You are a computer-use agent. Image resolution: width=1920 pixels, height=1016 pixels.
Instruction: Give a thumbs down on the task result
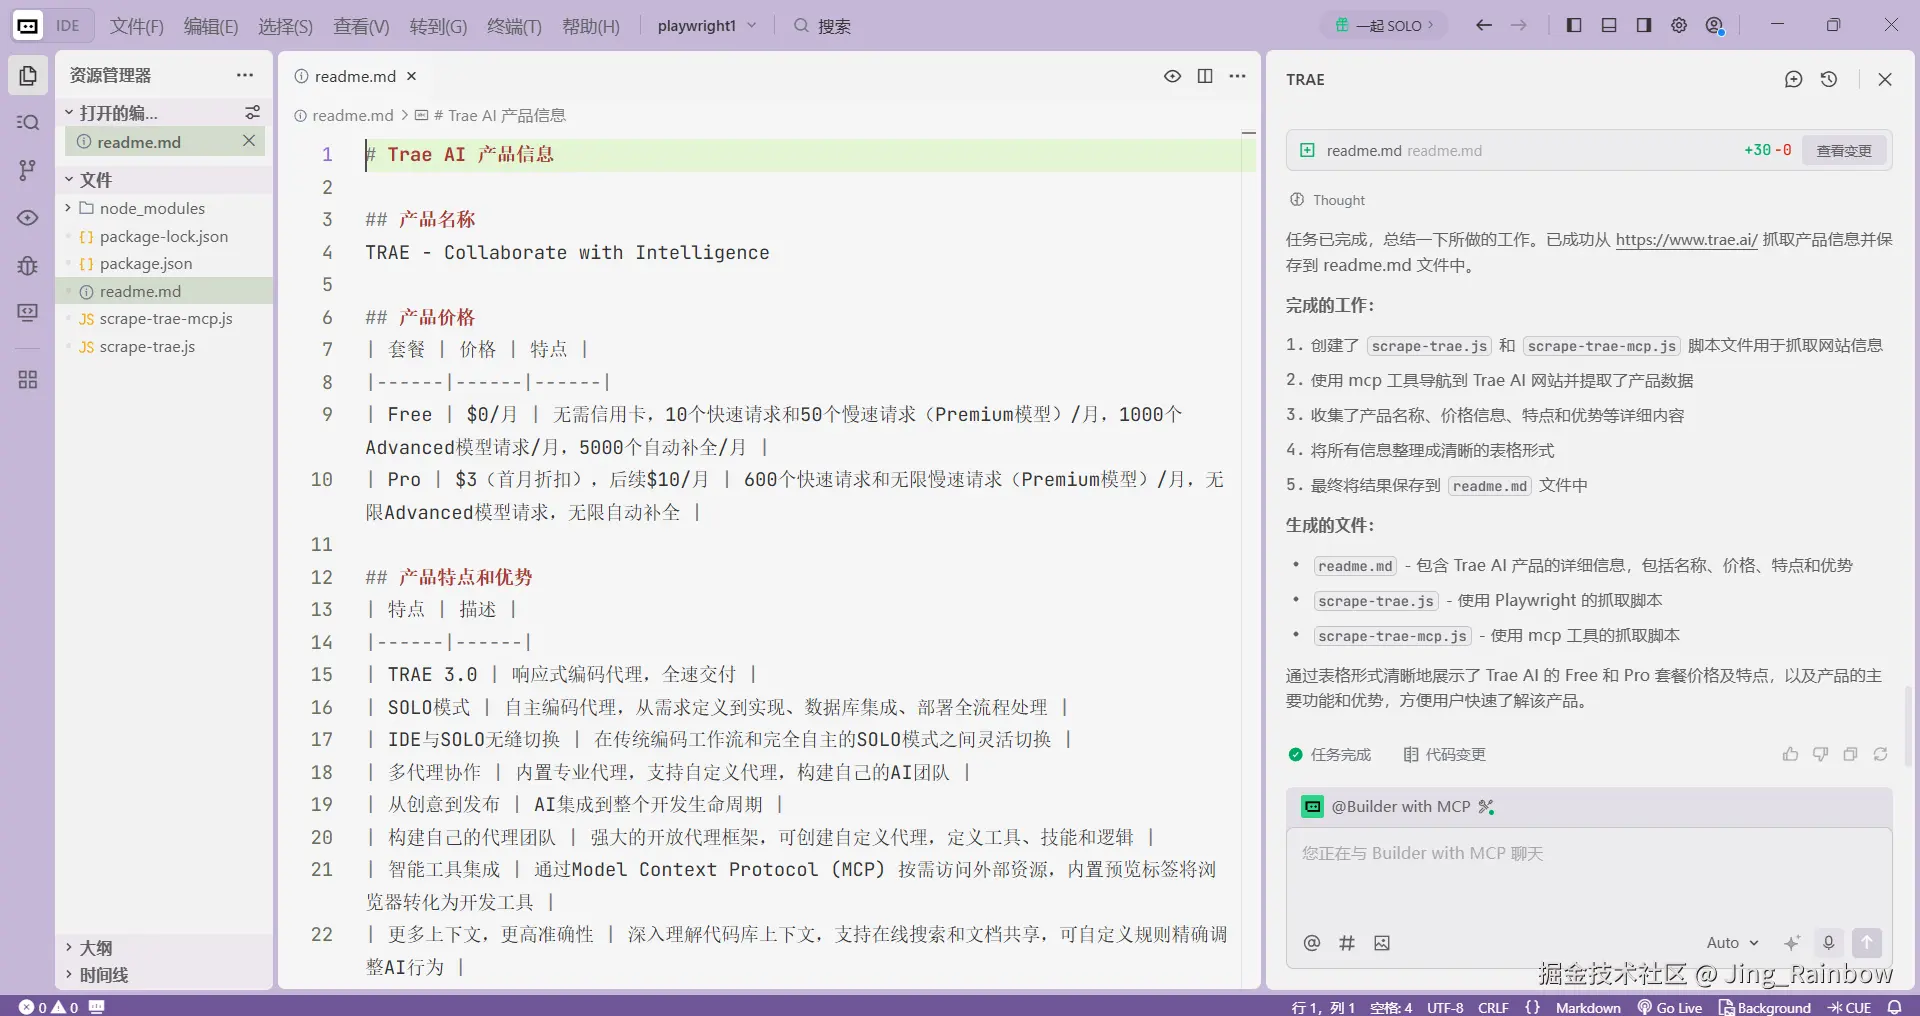[x=1821, y=754]
